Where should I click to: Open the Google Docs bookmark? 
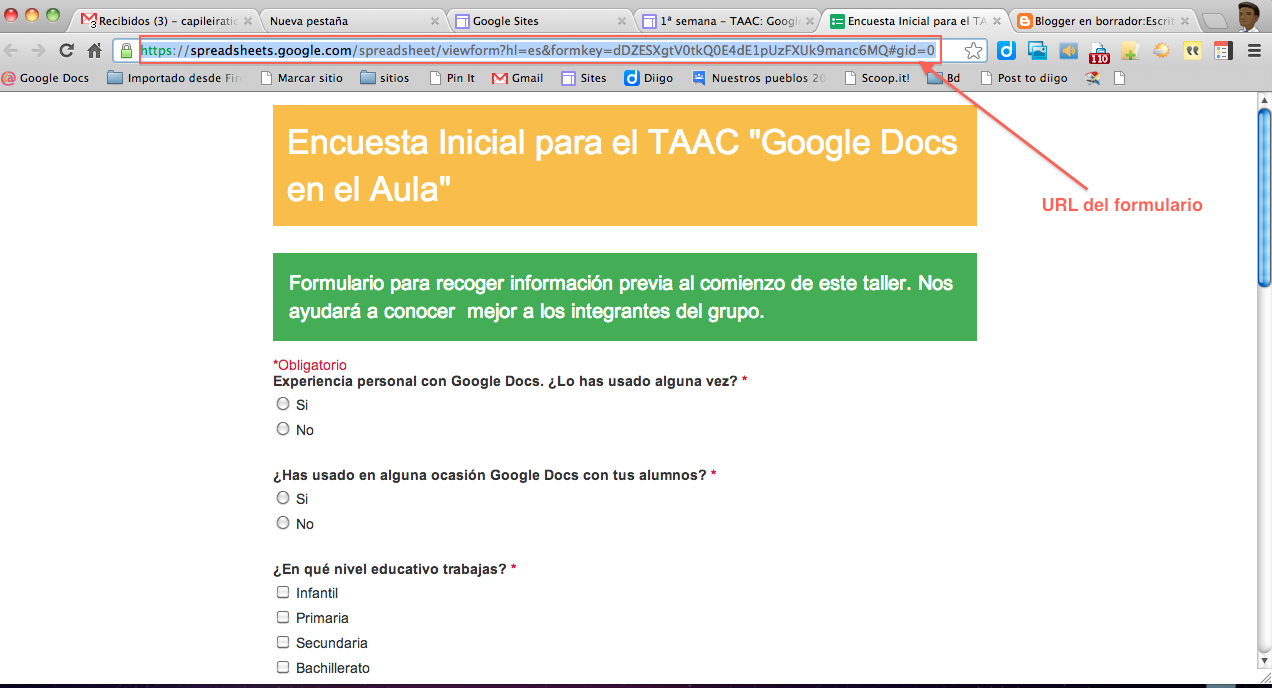pos(46,78)
